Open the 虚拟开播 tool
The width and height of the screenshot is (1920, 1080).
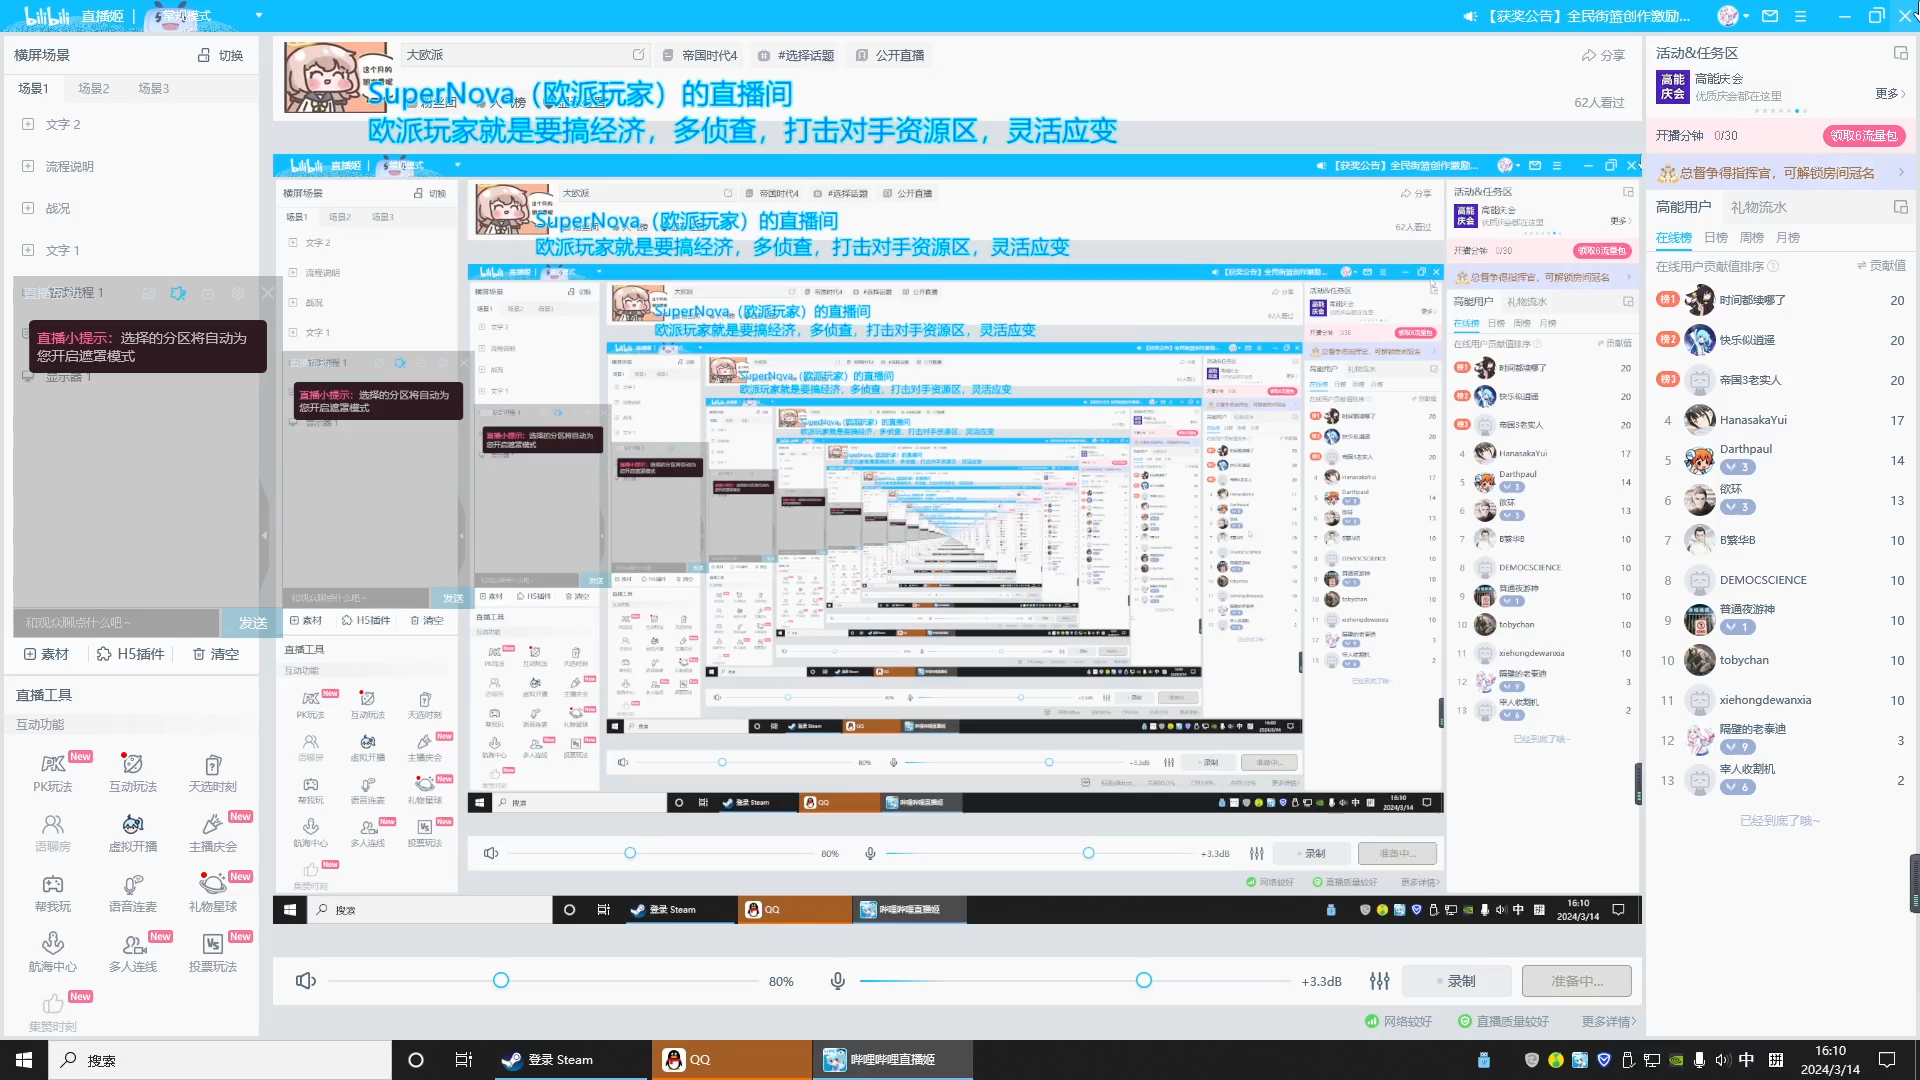133,833
